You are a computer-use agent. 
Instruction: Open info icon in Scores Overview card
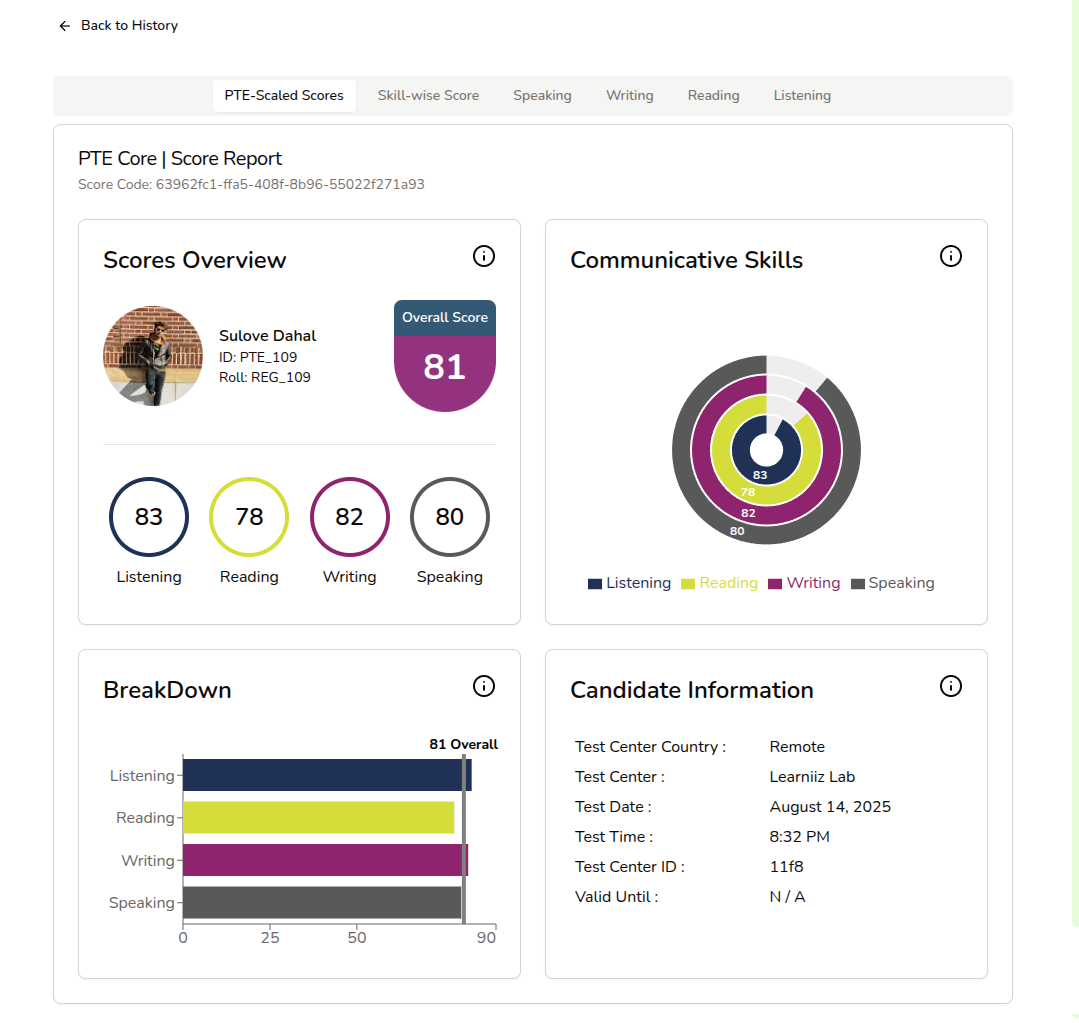tap(483, 257)
